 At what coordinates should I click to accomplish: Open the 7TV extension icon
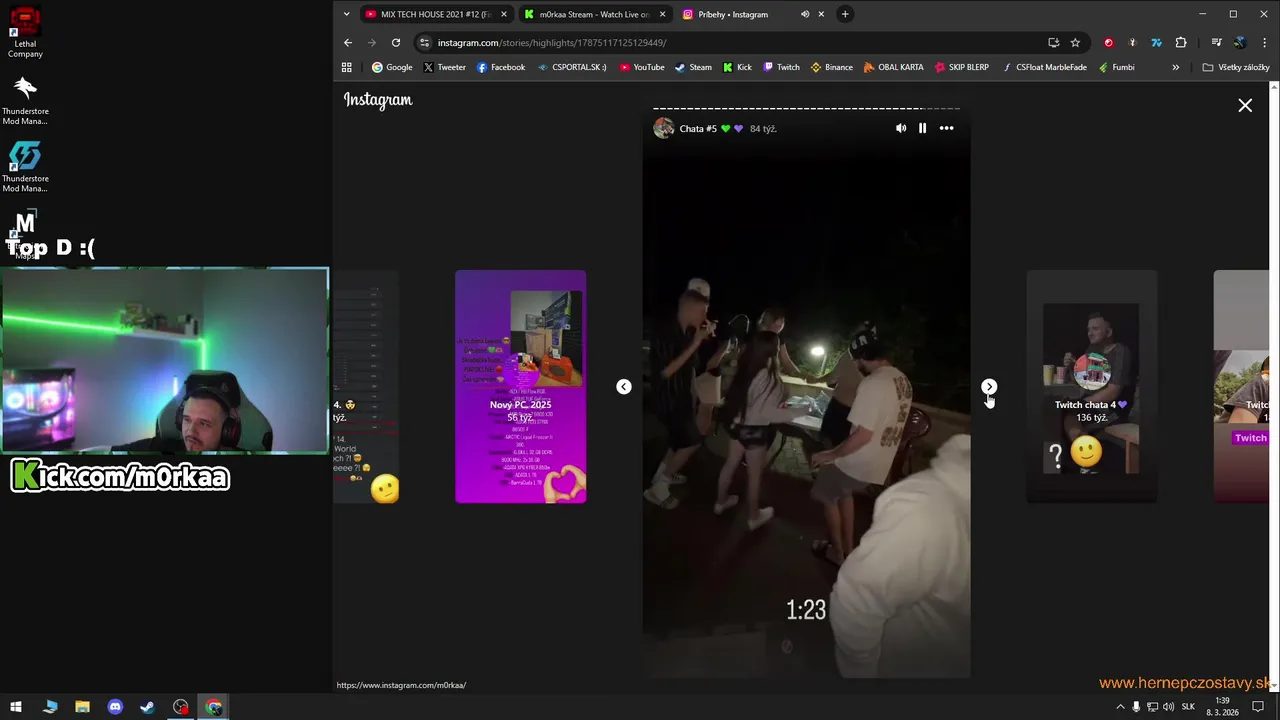[1156, 42]
